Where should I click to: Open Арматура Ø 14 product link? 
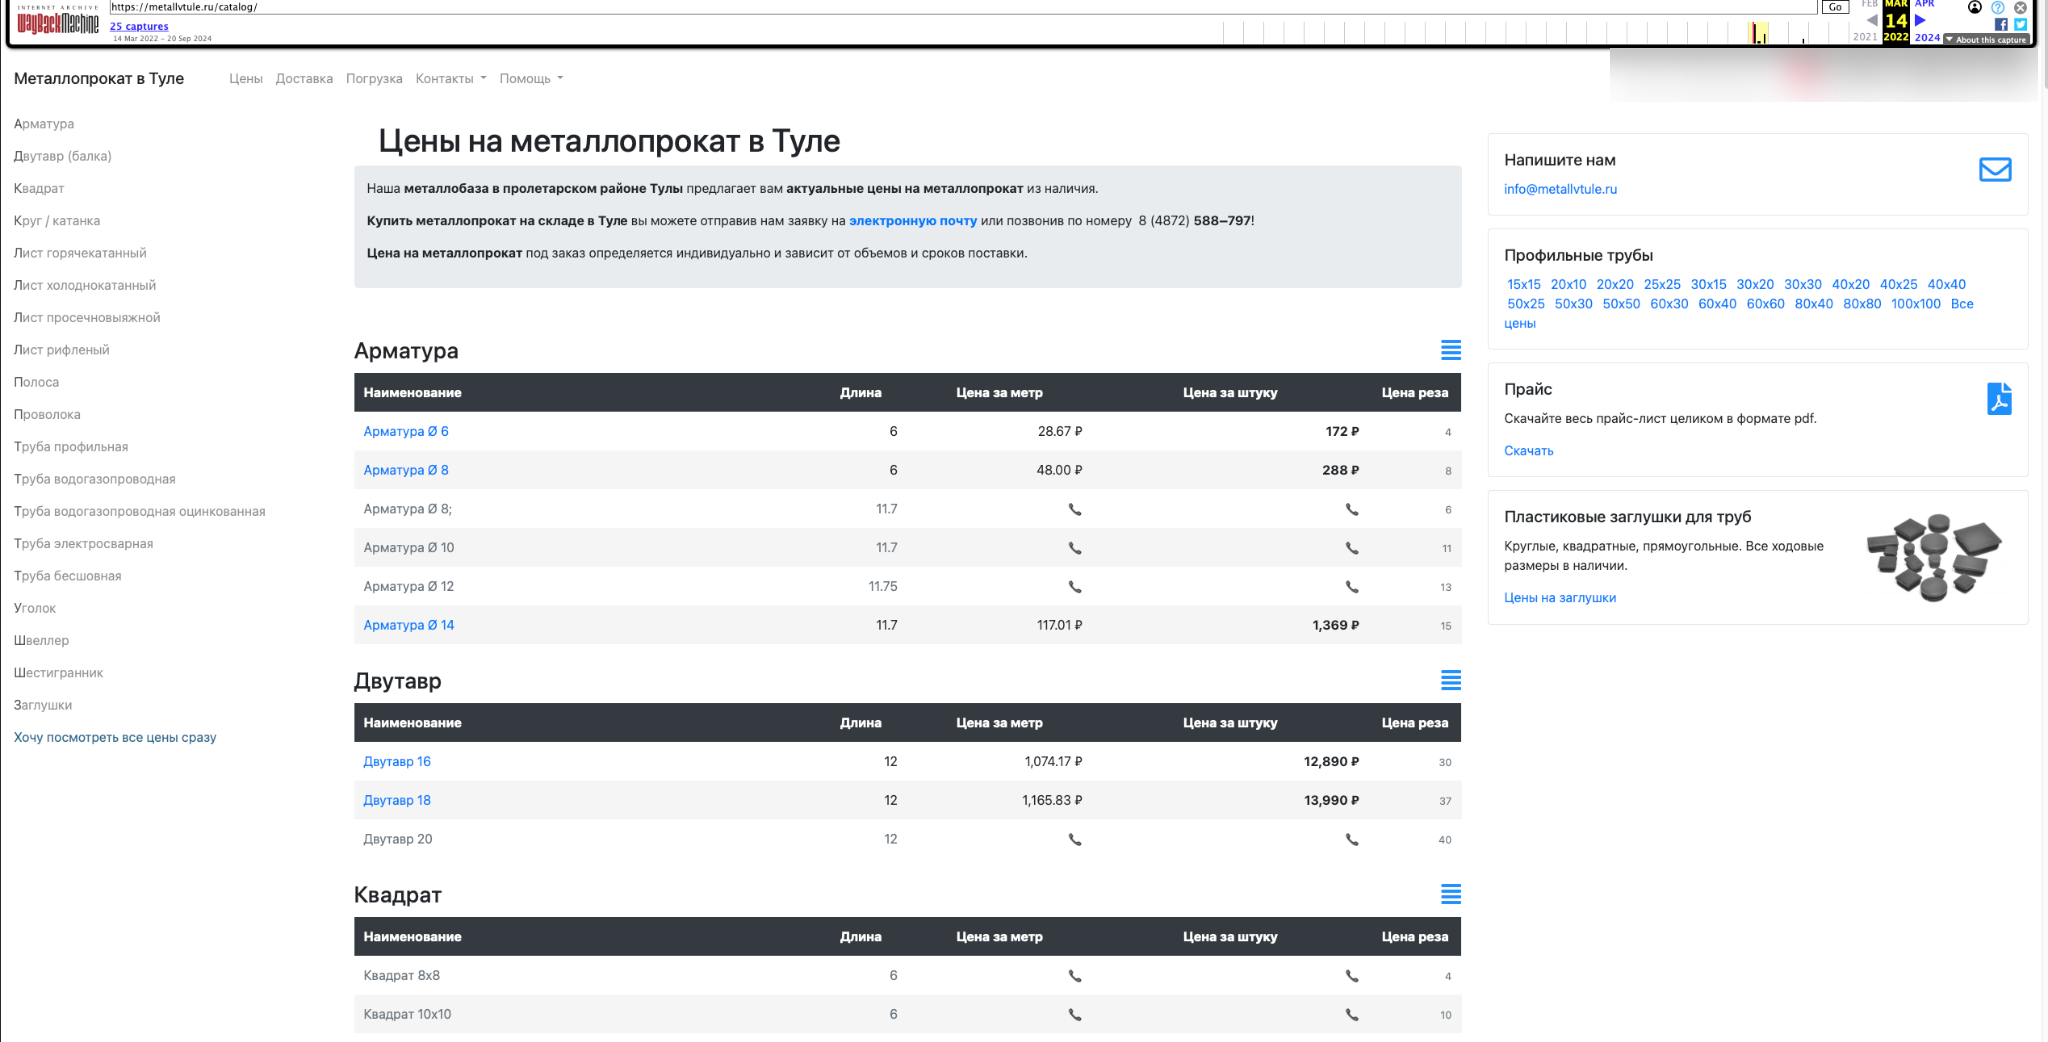(409, 625)
